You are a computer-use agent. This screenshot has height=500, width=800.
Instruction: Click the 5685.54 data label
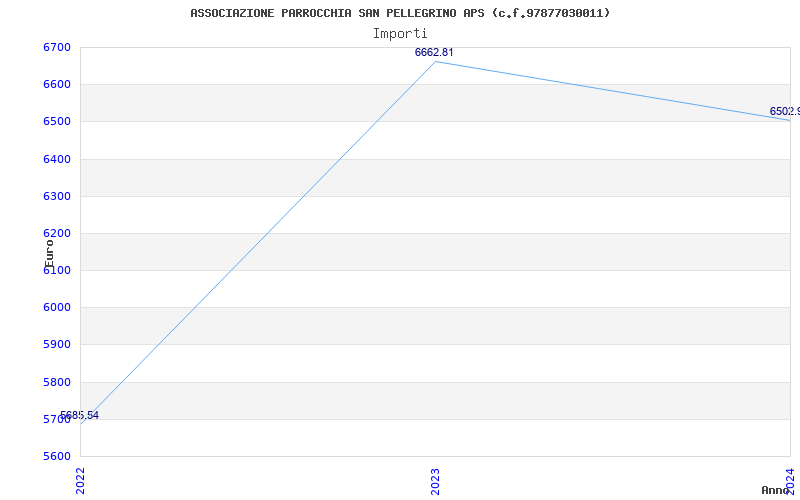80,415
